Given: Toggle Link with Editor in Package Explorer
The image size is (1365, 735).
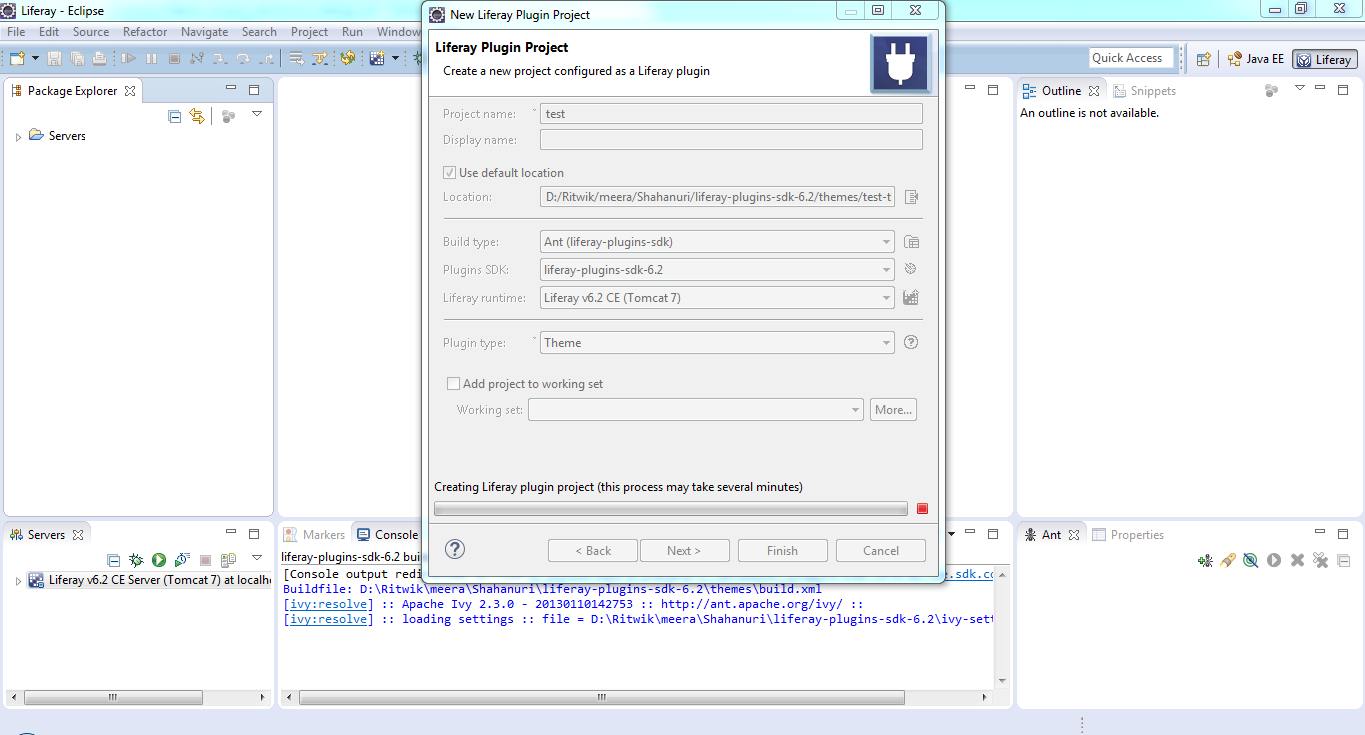Looking at the screenshot, I should coord(197,116).
